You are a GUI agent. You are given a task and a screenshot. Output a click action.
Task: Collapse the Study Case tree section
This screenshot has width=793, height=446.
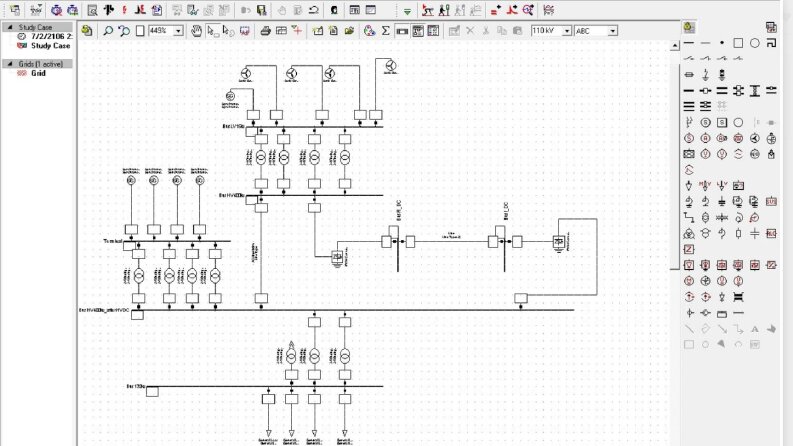(x=10, y=27)
